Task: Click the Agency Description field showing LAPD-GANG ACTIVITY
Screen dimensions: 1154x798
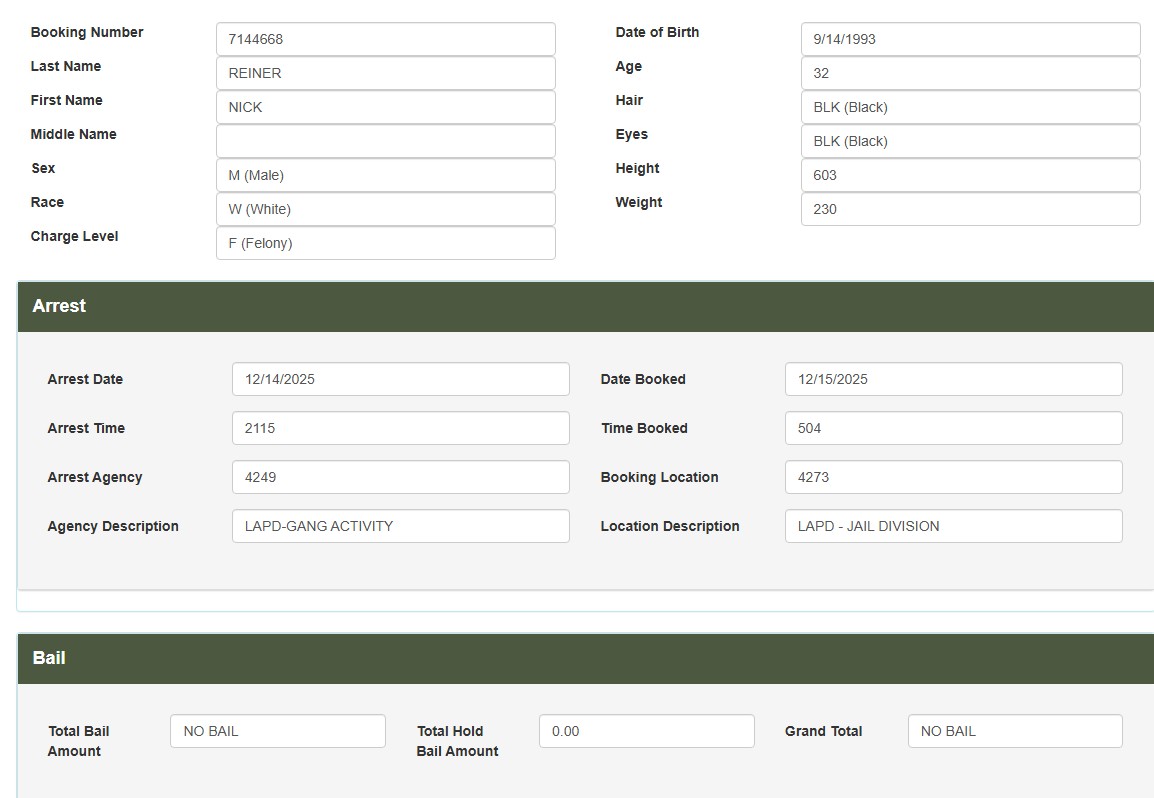Action: [400, 526]
